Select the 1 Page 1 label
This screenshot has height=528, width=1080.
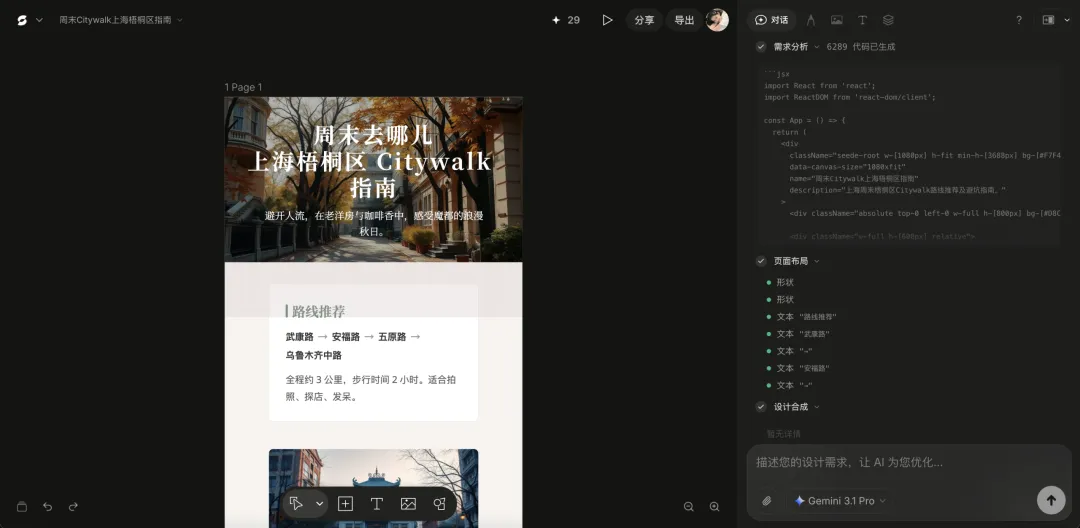point(243,87)
